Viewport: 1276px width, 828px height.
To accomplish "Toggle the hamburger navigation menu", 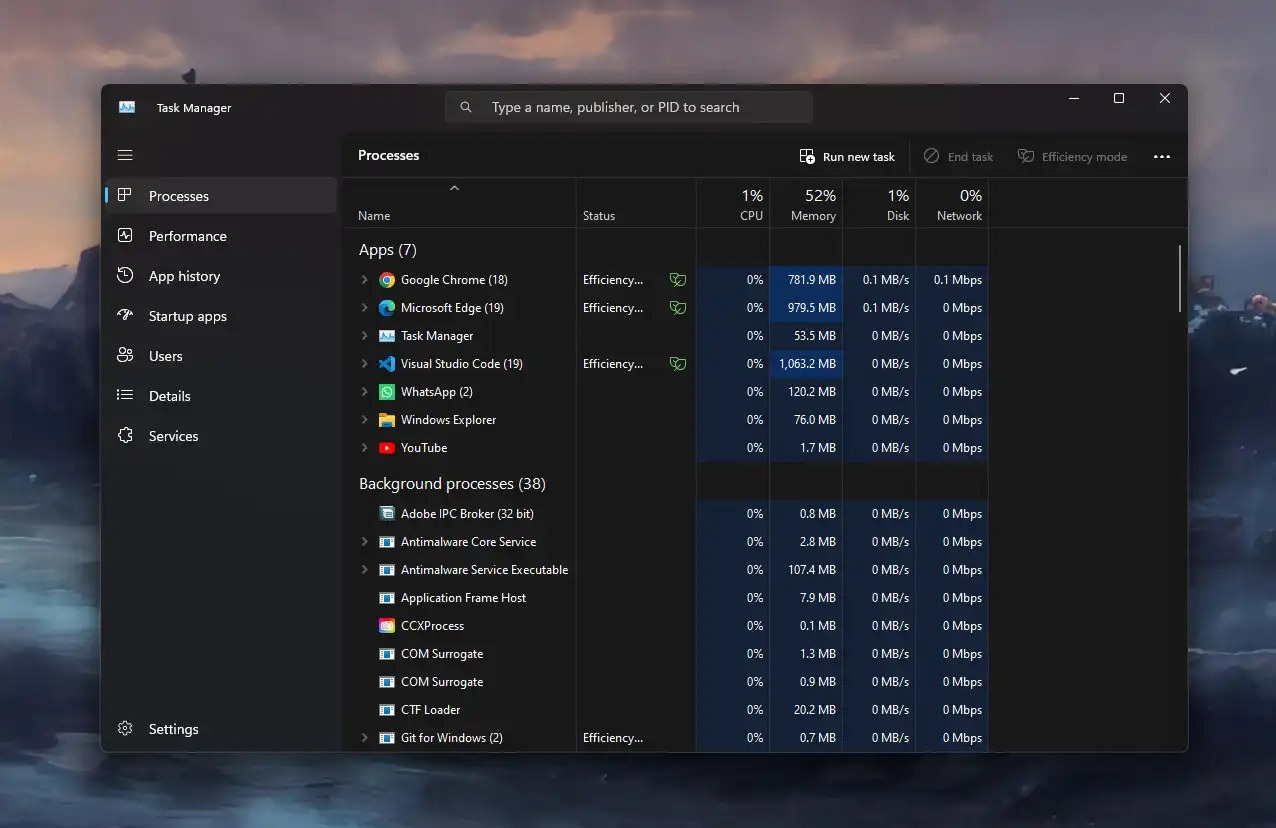I will pos(125,155).
